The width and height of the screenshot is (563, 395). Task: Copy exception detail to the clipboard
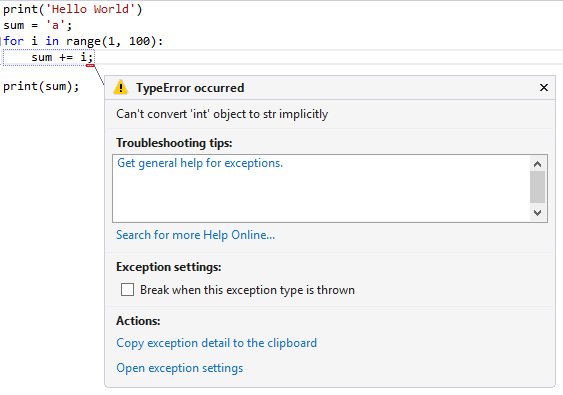[x=217, y=343]
